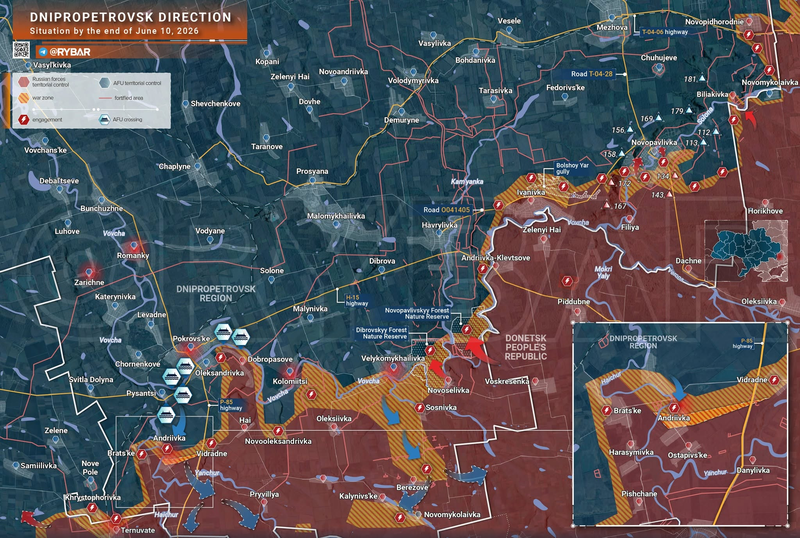Select the engagement marker north of Piddubne

[x=567, y=281]
